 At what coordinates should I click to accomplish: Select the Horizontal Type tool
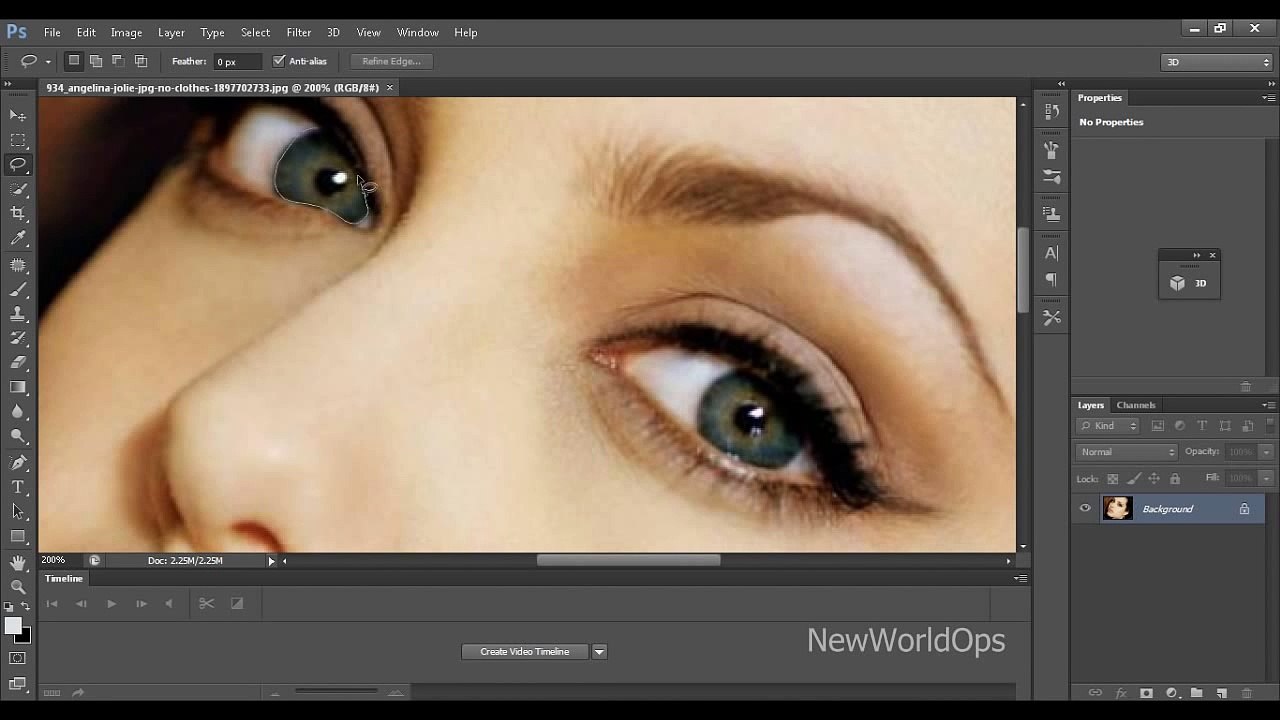(x=18, y=487)
